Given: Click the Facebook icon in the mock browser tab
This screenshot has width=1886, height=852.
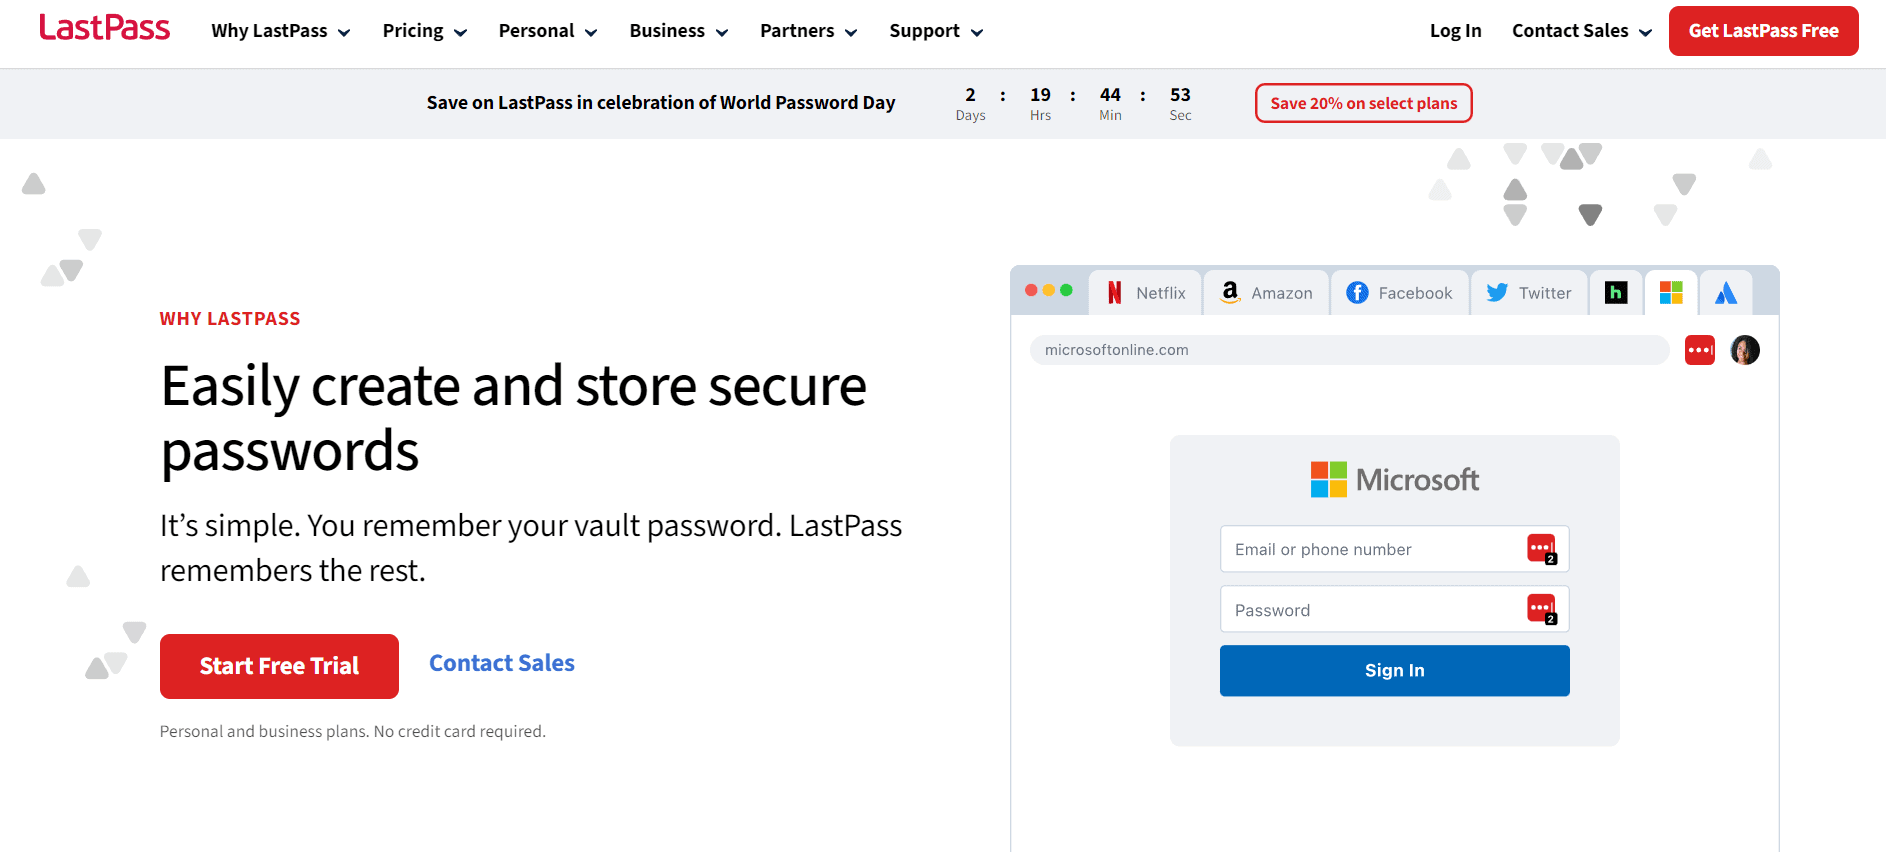Looking at the screenshot, I should pos(1357,293).
